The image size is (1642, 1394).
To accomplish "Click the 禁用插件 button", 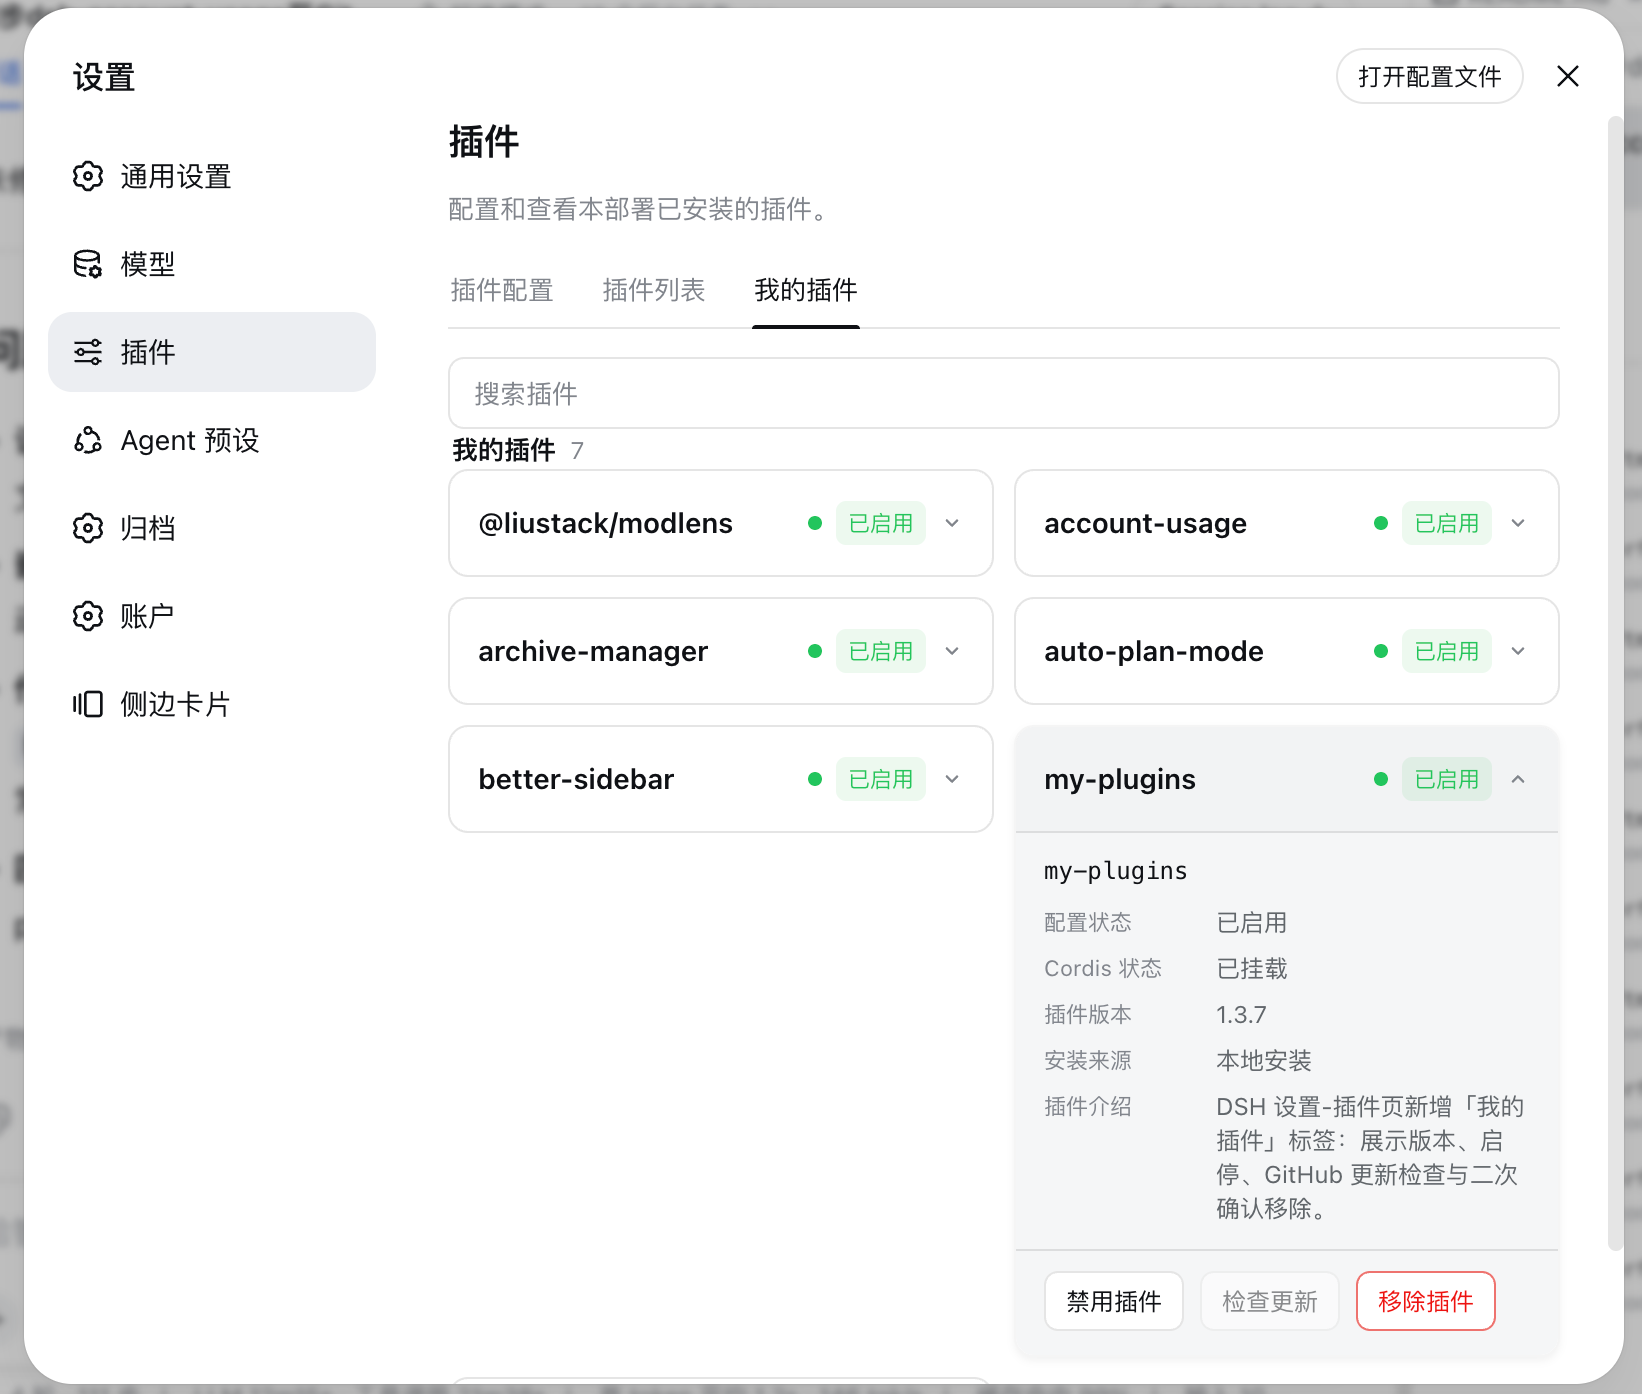I will pos(1114,1301).
